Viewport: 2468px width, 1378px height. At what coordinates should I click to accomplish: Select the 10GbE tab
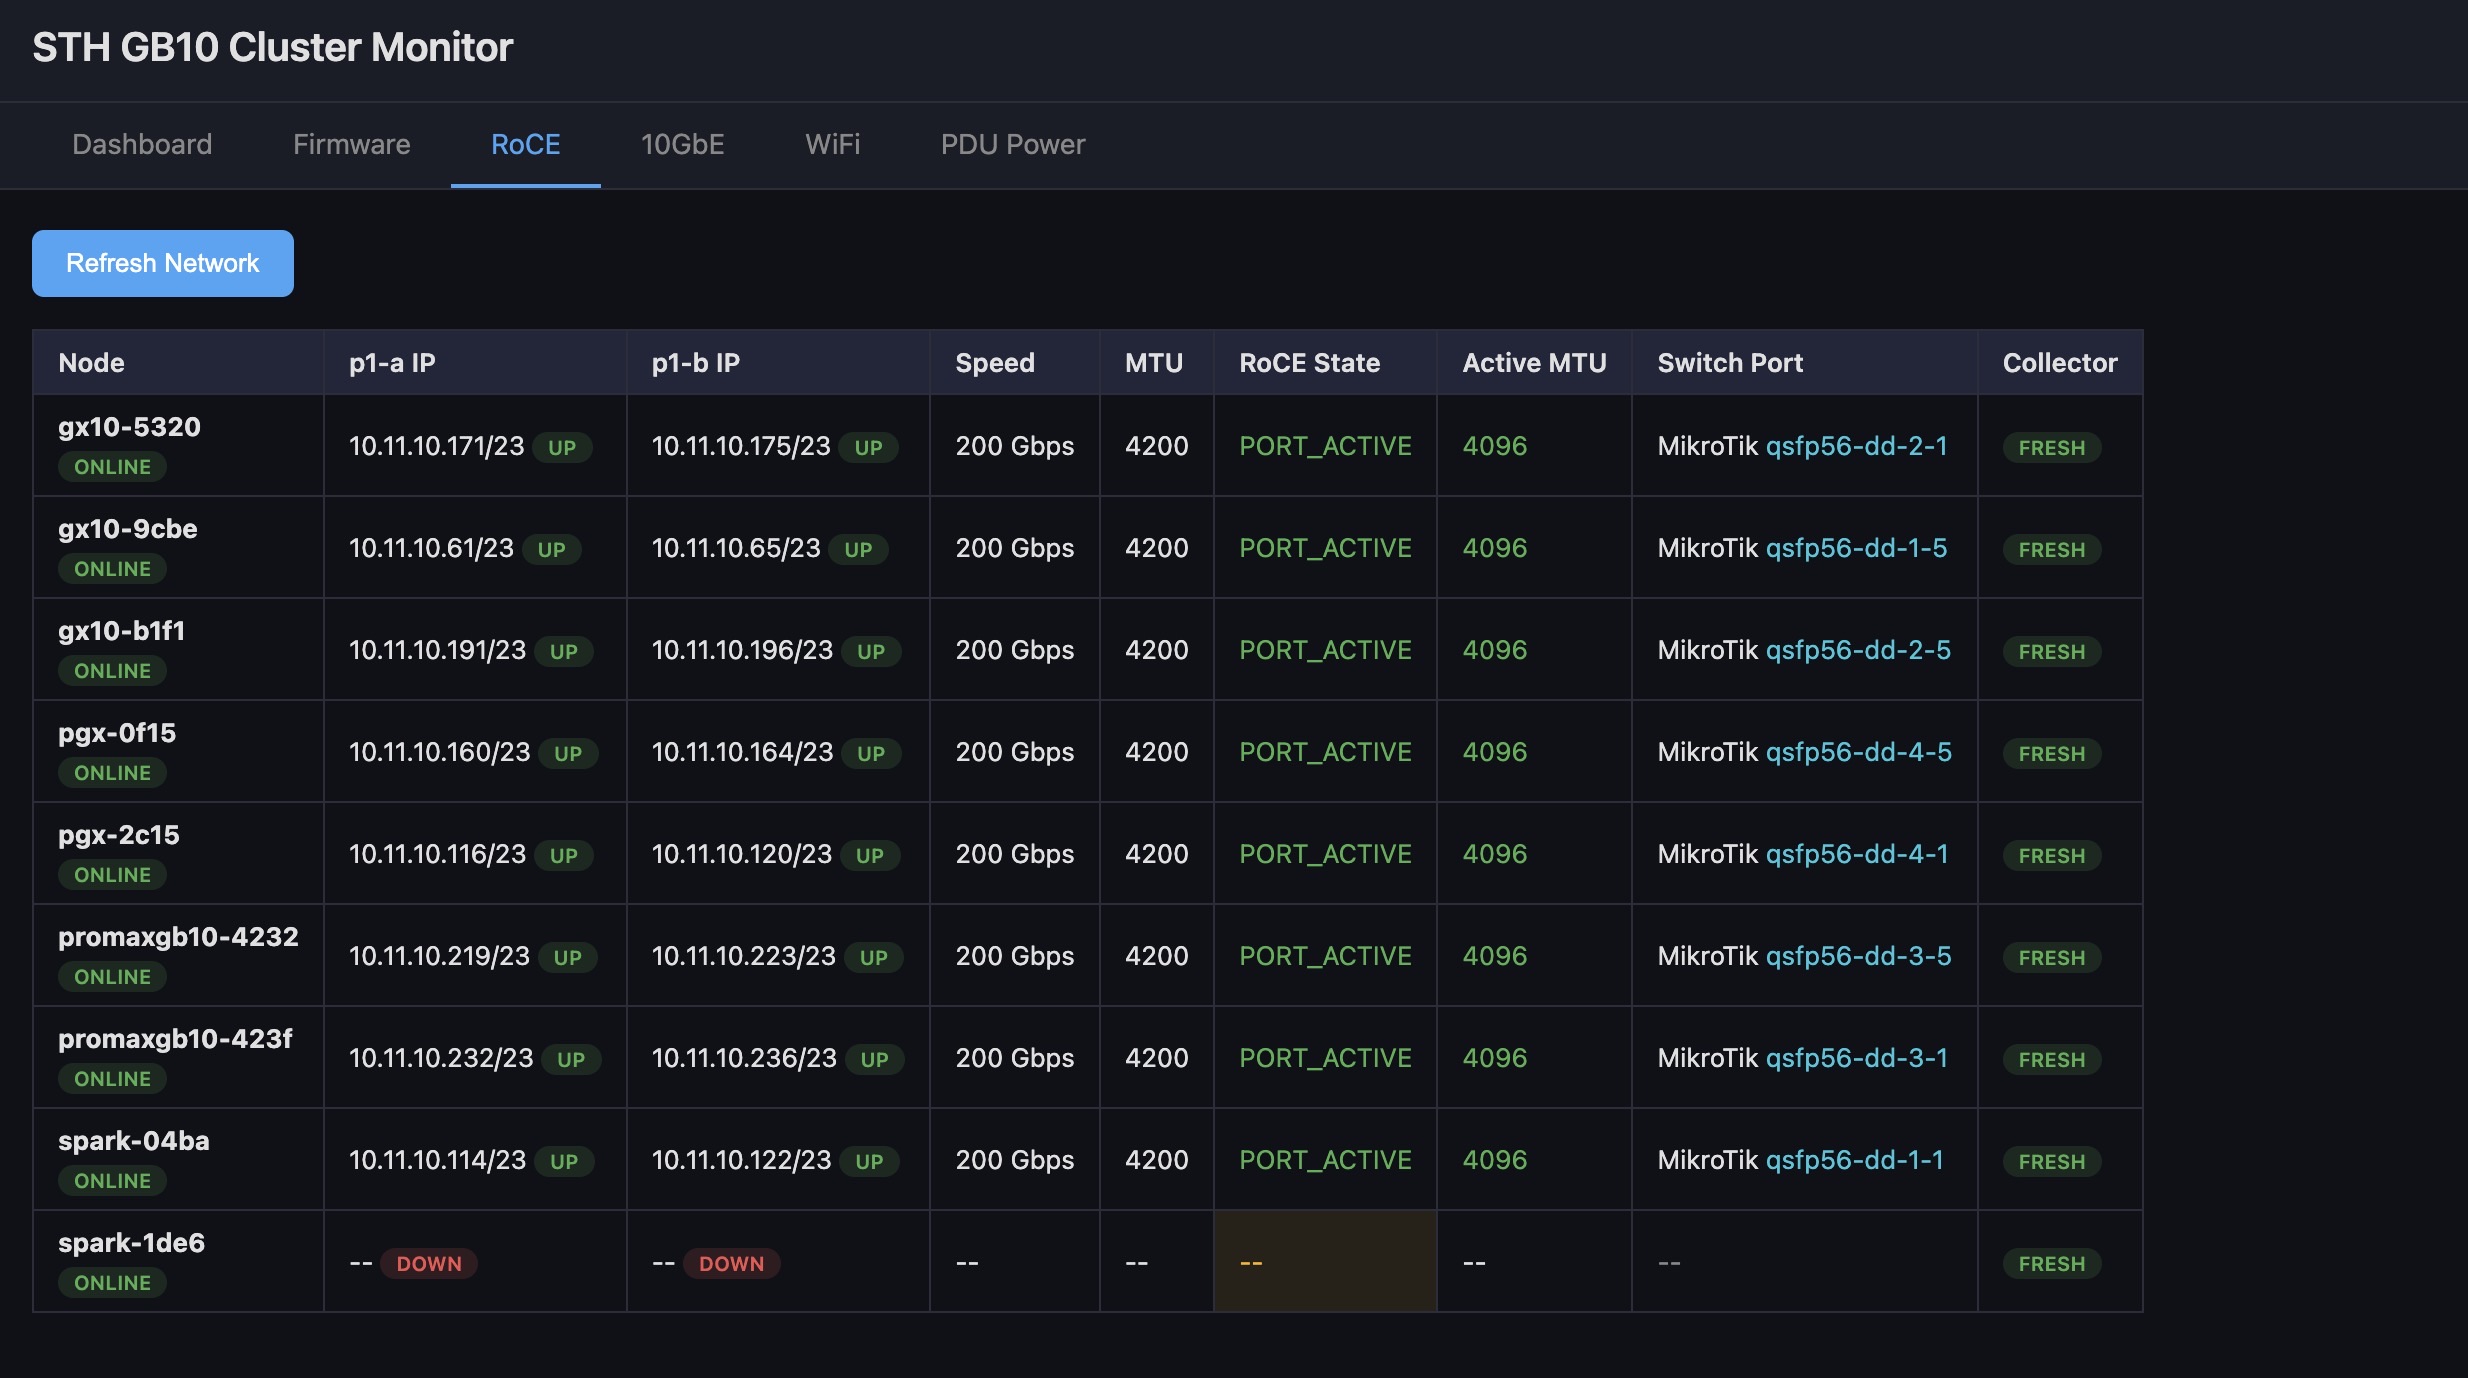[682, 144]
